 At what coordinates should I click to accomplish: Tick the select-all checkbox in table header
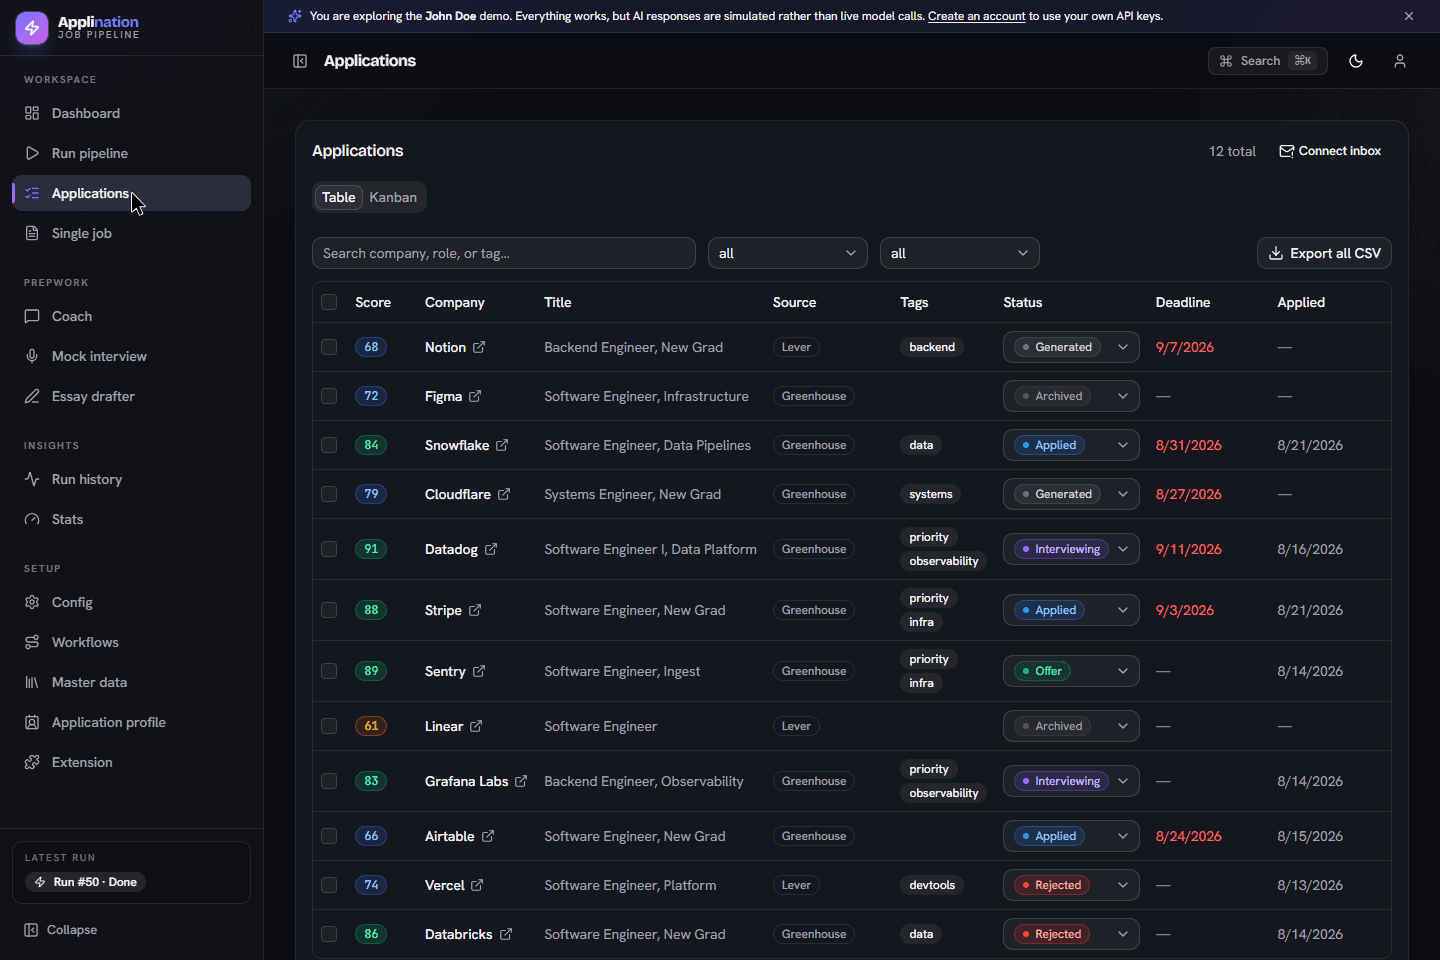(329, 302)
